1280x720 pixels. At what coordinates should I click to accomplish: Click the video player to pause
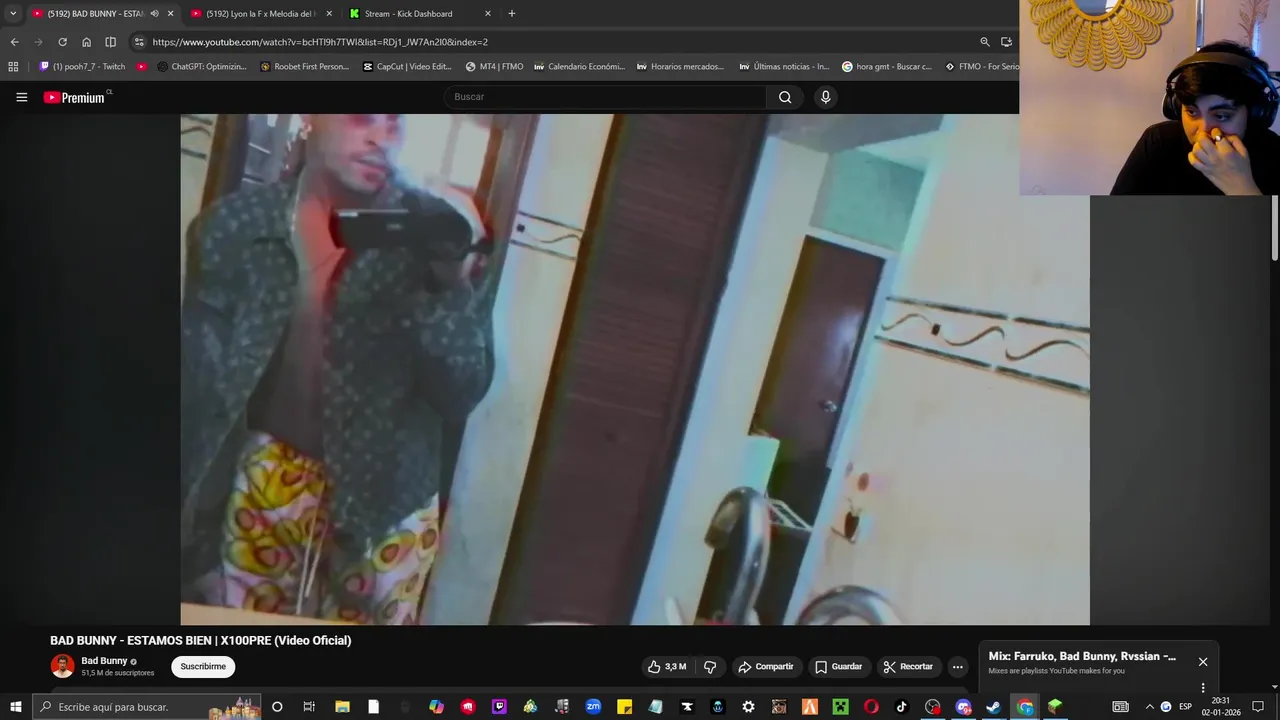635,369
